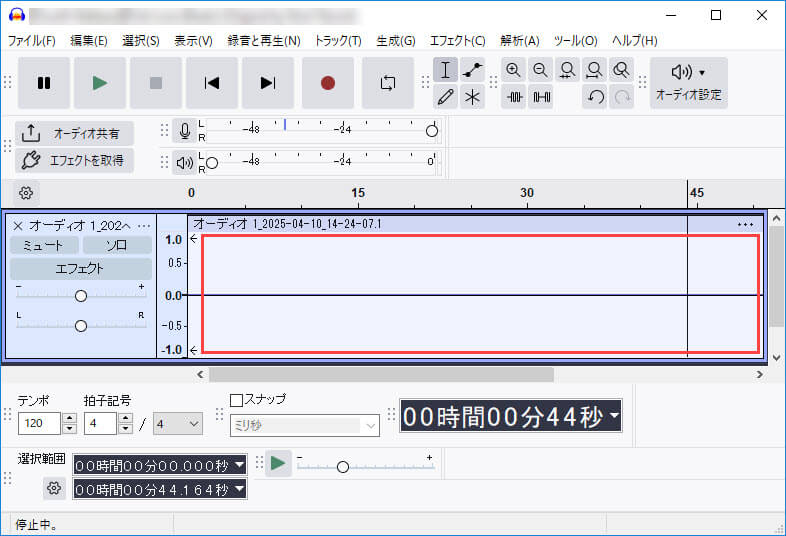Toggle ミュート on the track
Viewport: 786px width, 536px height.
(x=44, y=245)
